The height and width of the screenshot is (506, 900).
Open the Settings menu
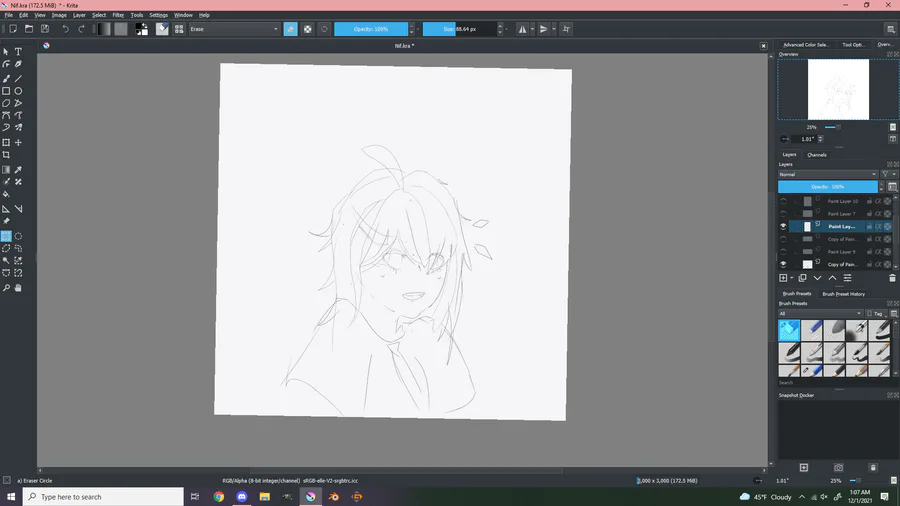(158, 15)
